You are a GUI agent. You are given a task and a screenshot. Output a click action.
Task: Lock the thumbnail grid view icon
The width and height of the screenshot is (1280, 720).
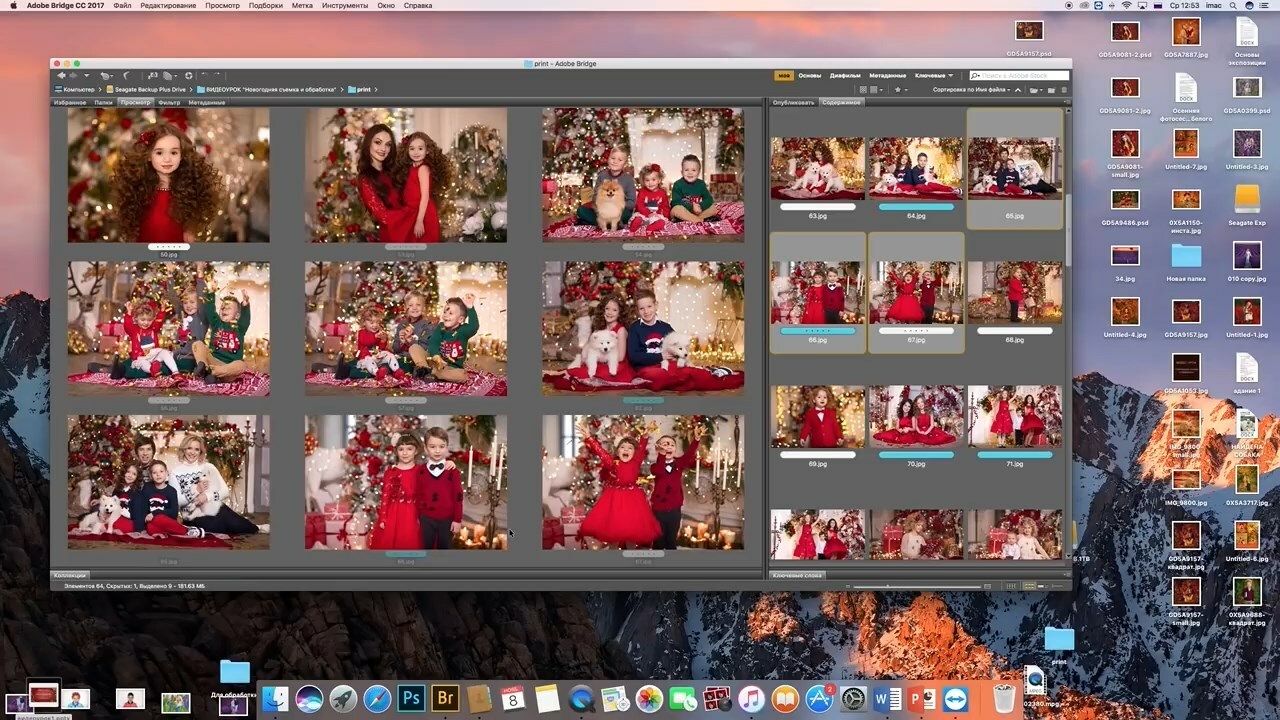1011,586
